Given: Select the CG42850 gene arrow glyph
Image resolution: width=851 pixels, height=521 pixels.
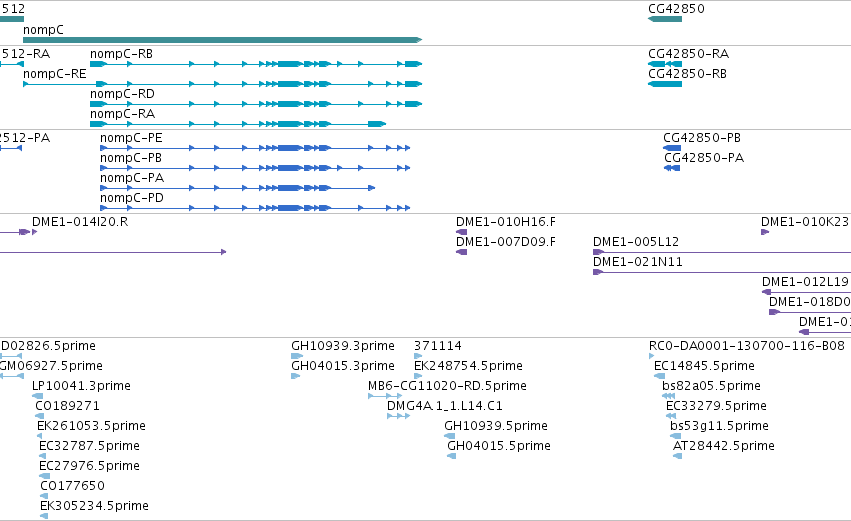Looking at the screenshot, I should pyautogui.click(x=665, y=19).
